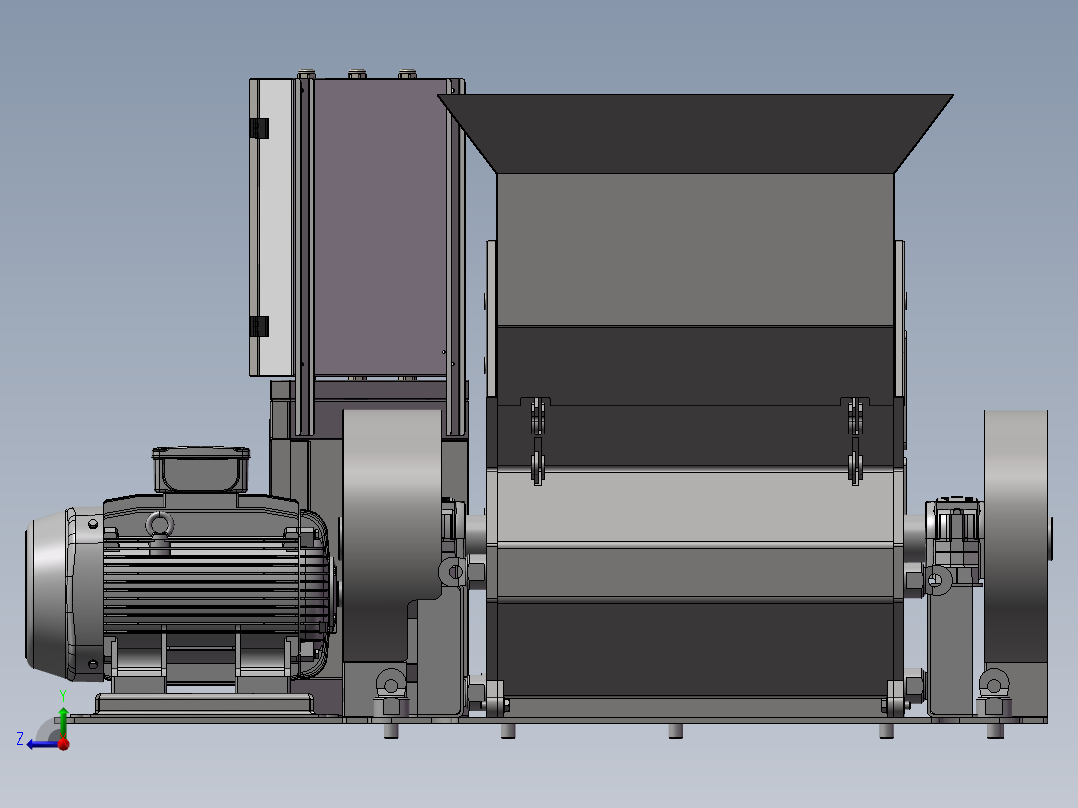Select the motor terminal box on top

pyautogui.click(x=200, y=470)
